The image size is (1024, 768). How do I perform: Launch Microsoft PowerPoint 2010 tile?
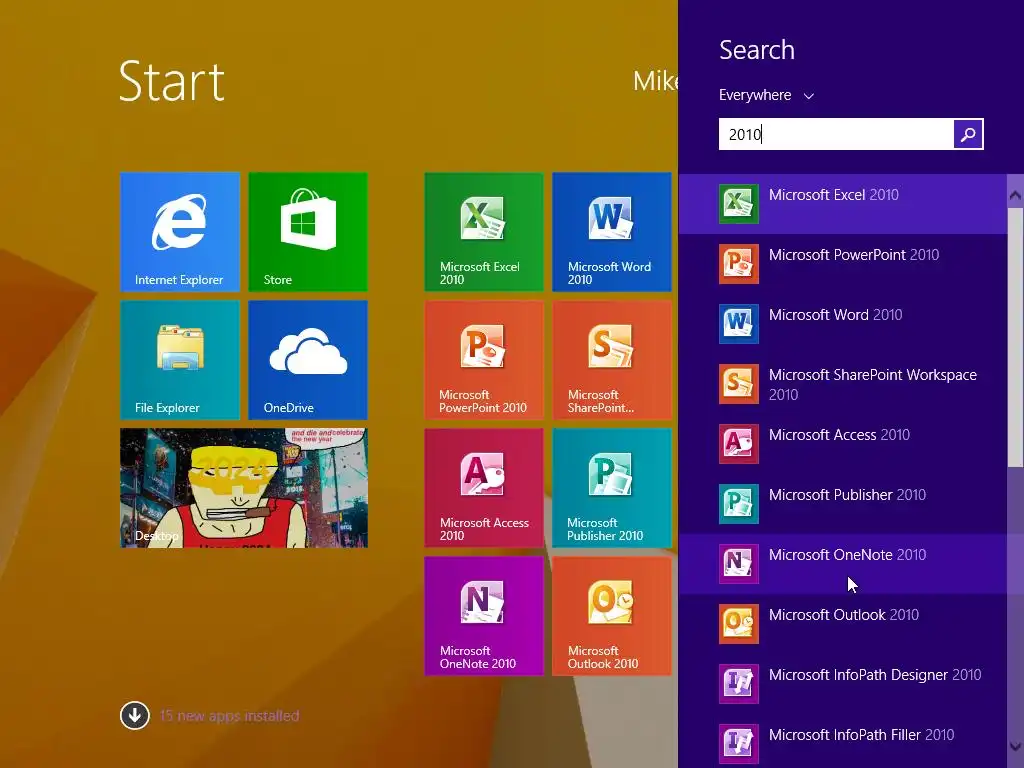pyautogui.click(x=484, y=359)
